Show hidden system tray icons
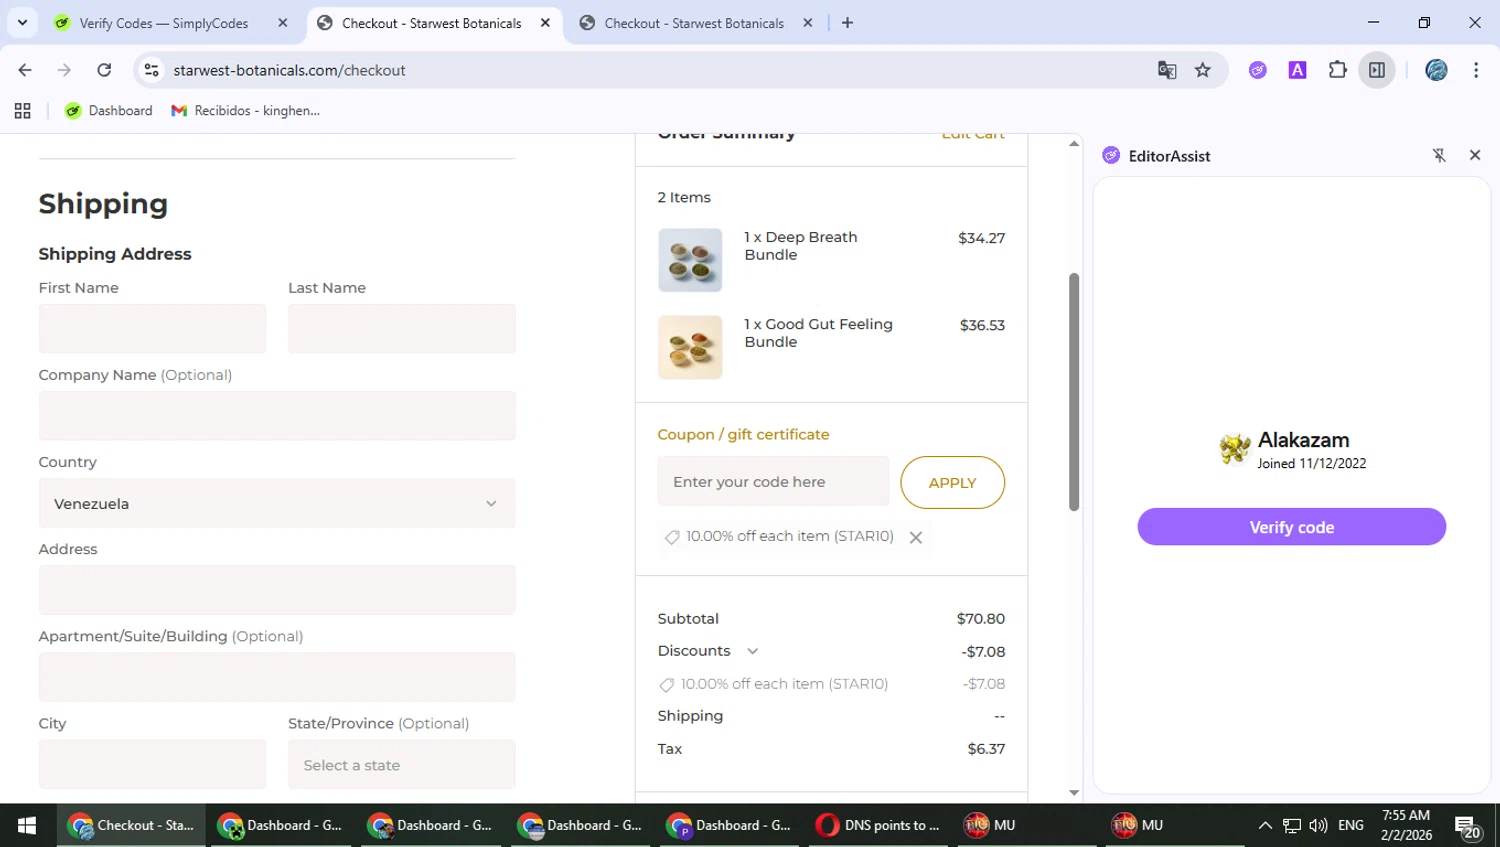This screenshot has width=1500, height=847. [x=1265, y=825]
